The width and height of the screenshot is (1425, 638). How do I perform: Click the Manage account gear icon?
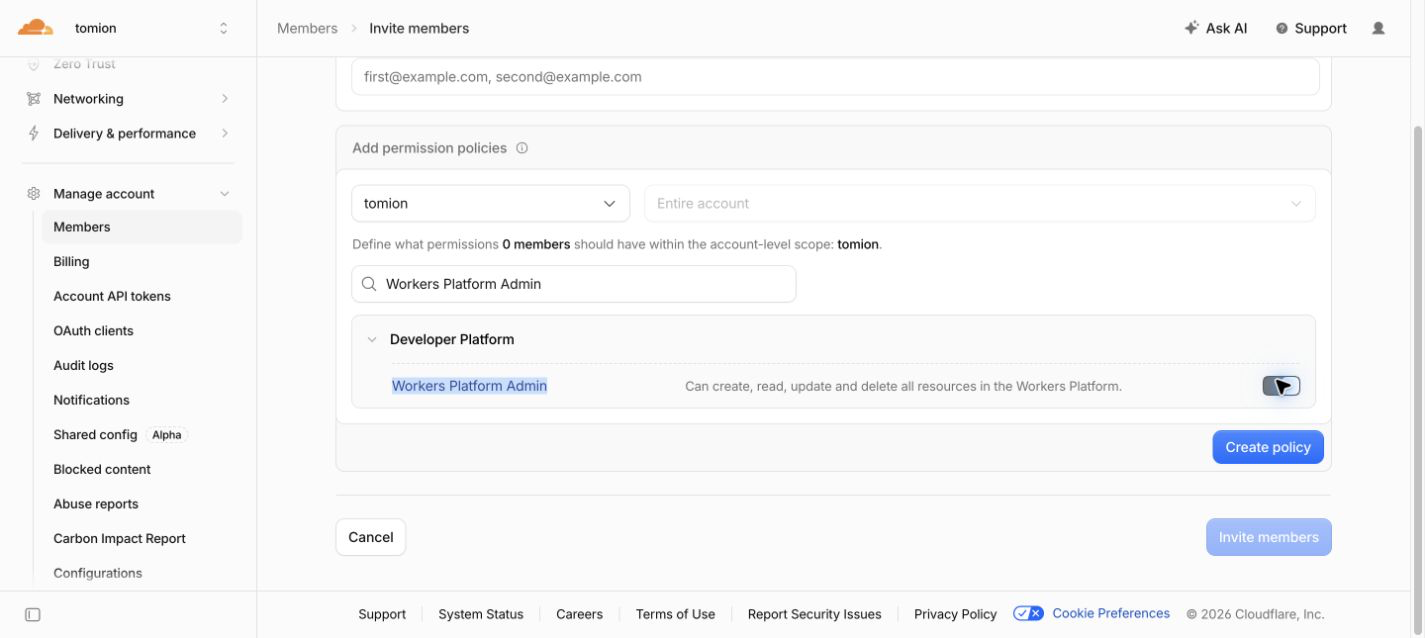(x=34, y=194)
